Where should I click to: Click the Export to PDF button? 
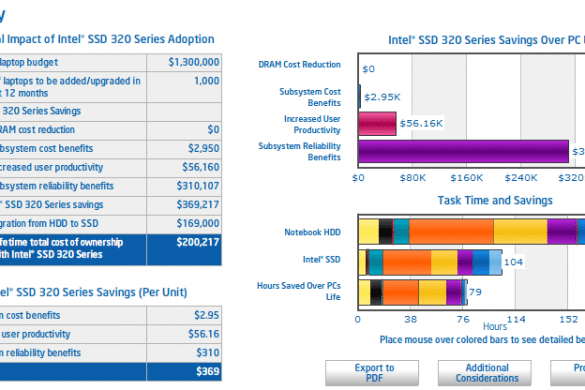(372, 373)
